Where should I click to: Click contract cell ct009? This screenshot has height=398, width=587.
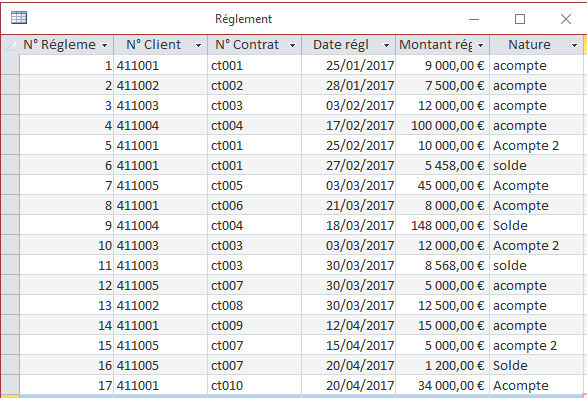click(x=255, y=325)
